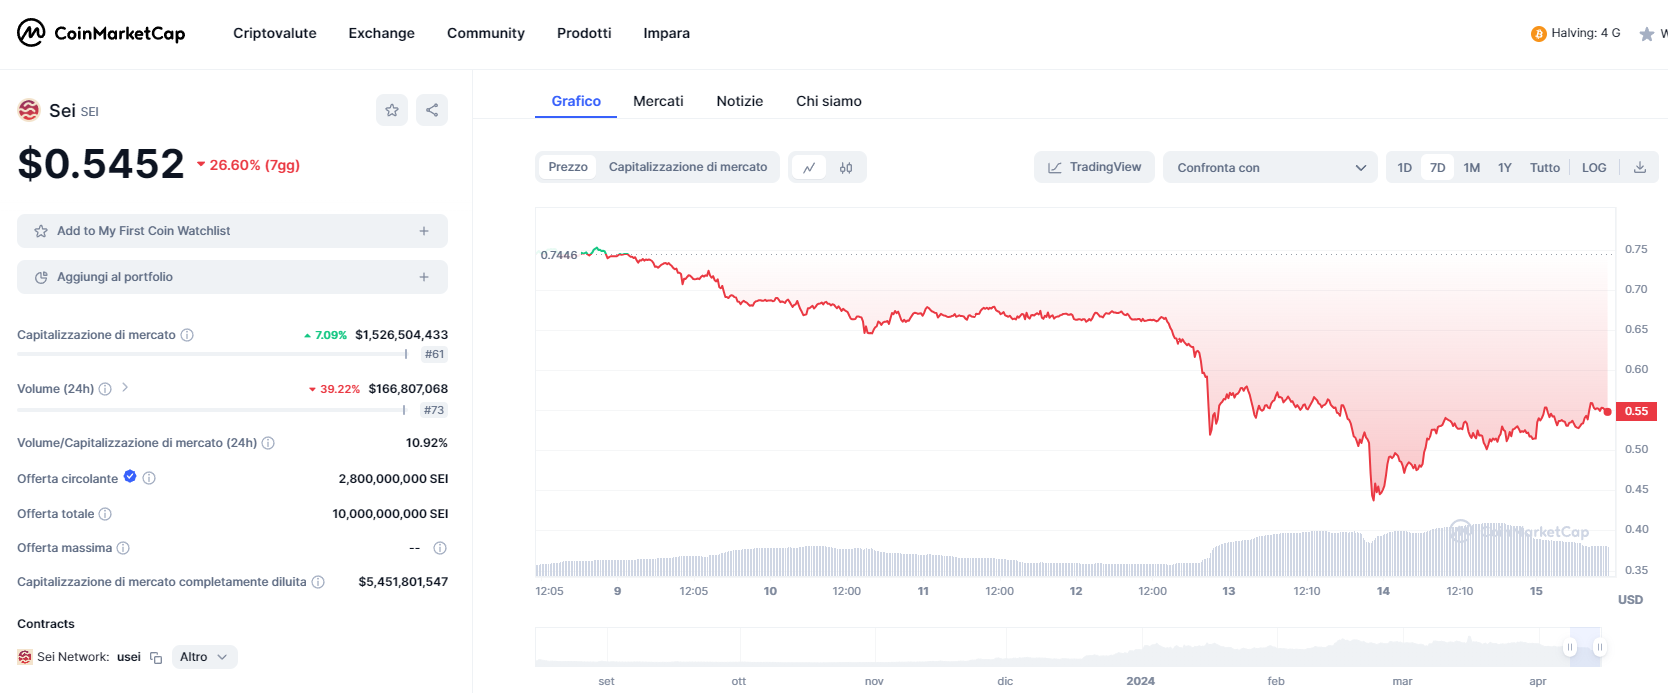
Task: Switch to line chart view icon
Action: coord(809,168)
